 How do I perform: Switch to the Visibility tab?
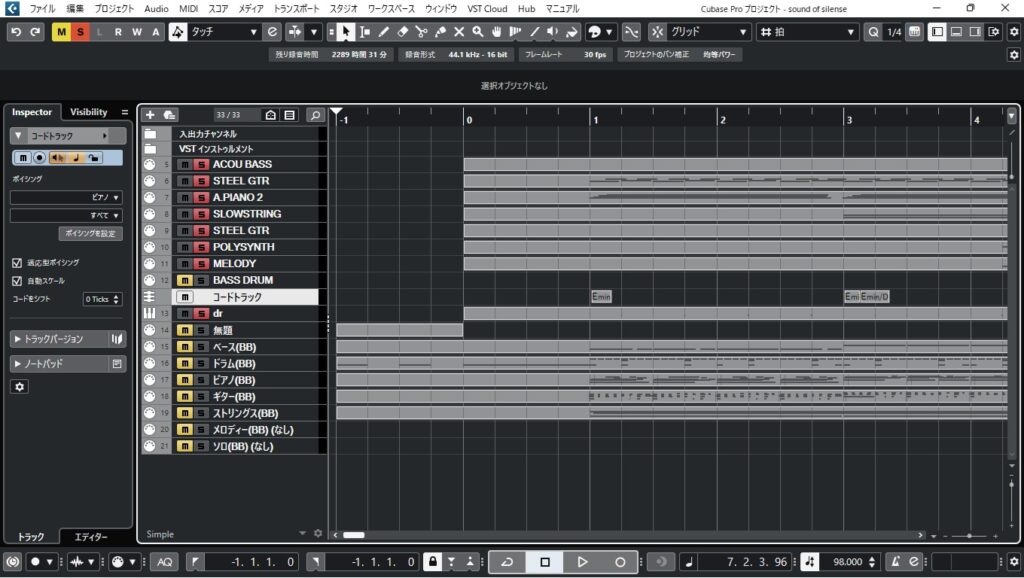(88, 112)
